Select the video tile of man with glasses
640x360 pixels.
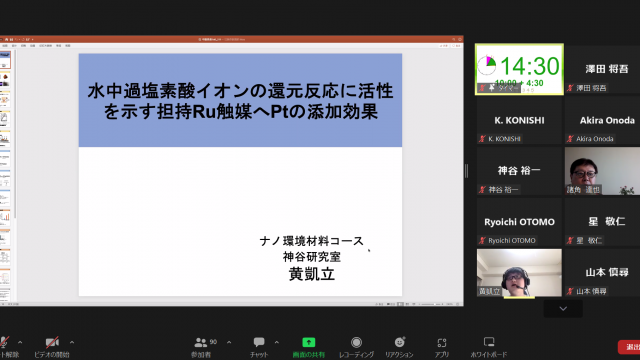pyautogui.click(x=602, y=171)
